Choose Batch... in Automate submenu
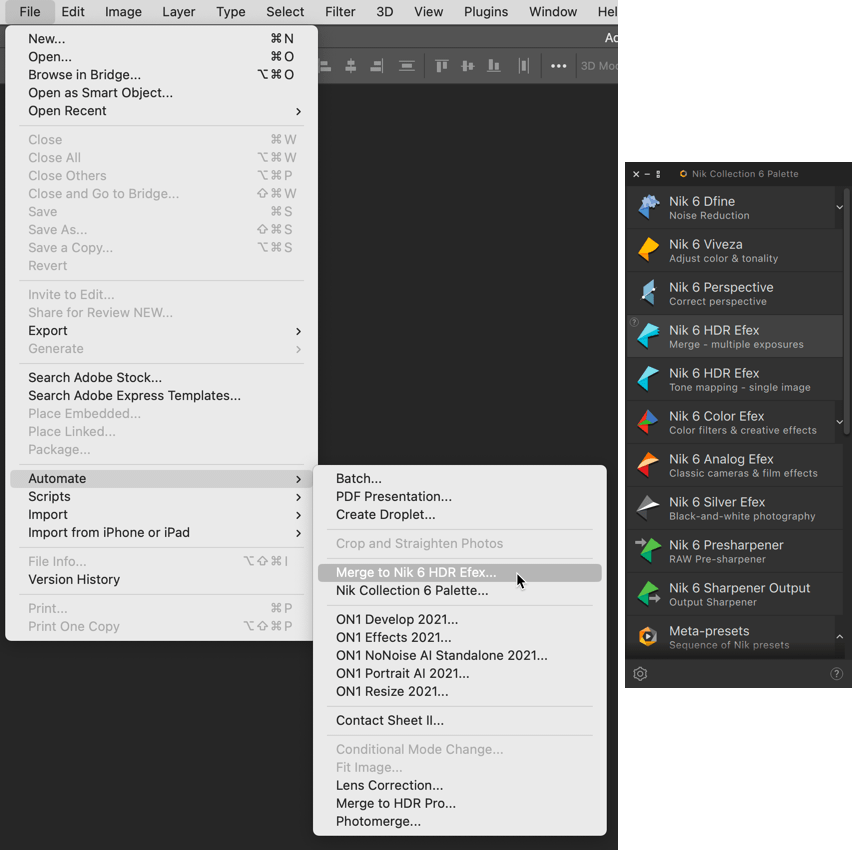The image size is (856, 850). click(460, 479)
